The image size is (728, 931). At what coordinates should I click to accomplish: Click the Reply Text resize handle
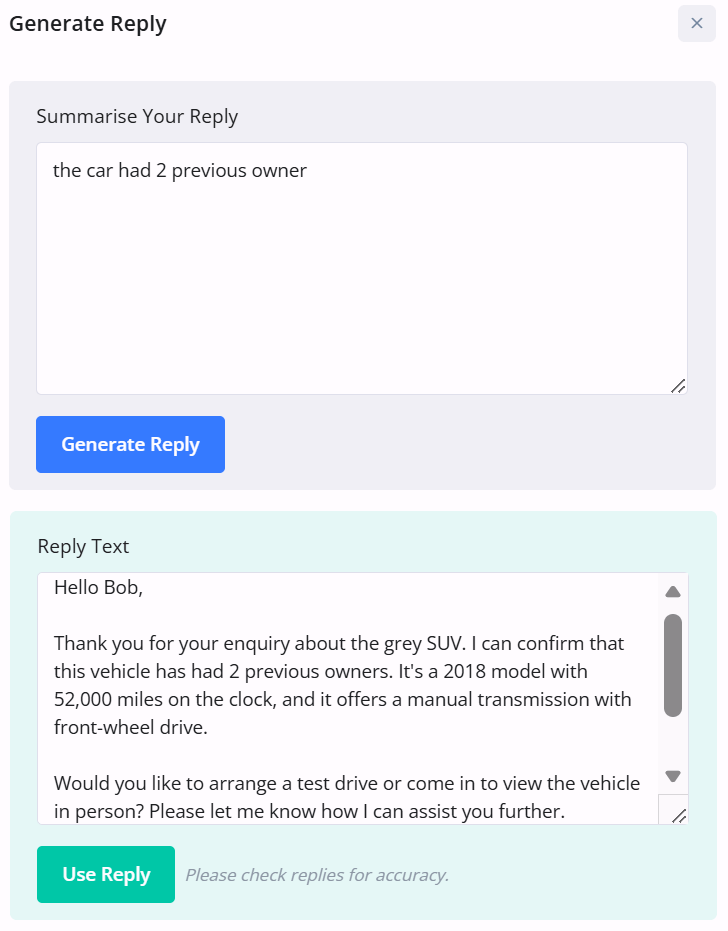coord(678,816)
